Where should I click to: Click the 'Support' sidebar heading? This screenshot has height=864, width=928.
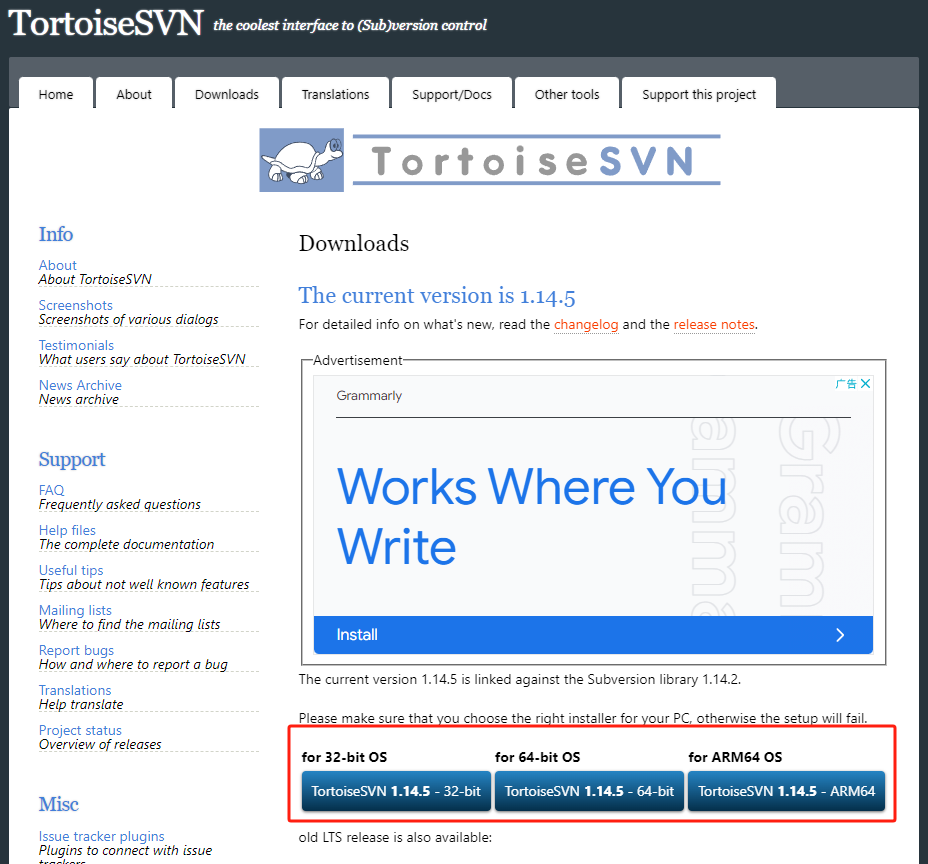72,460
